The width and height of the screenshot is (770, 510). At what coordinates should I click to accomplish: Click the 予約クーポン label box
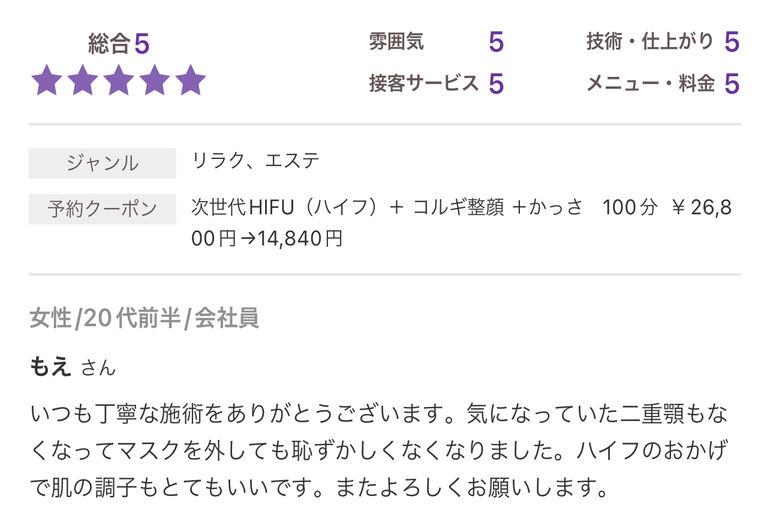pyautogui.click(x=102, y=209)
